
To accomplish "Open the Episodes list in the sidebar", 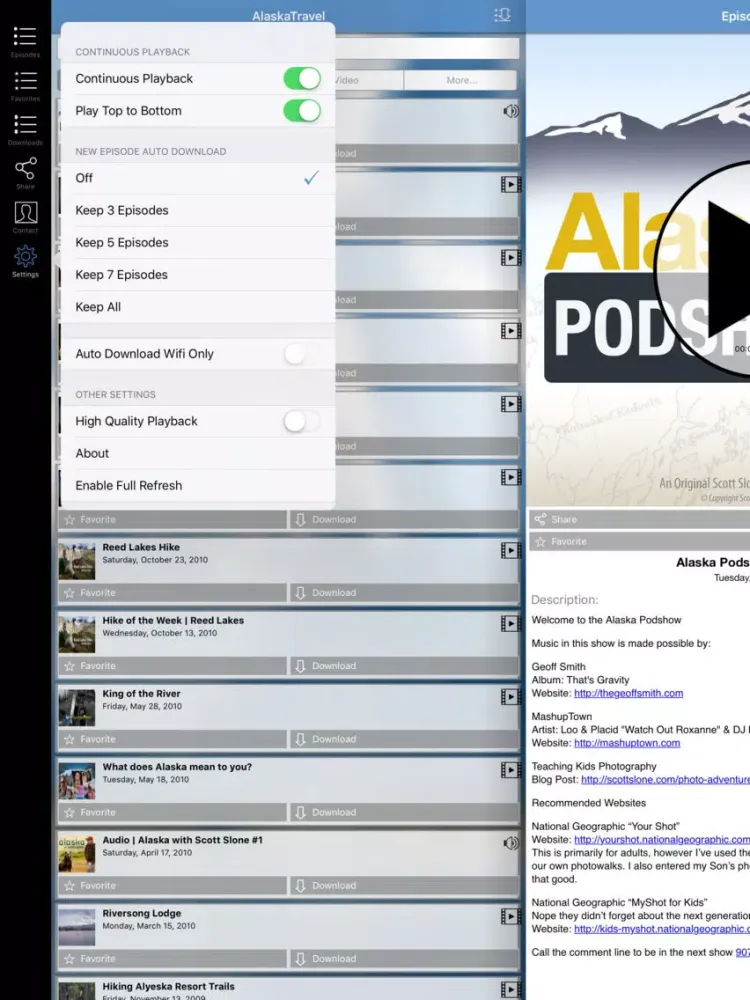I will click(x=25, y=41).
